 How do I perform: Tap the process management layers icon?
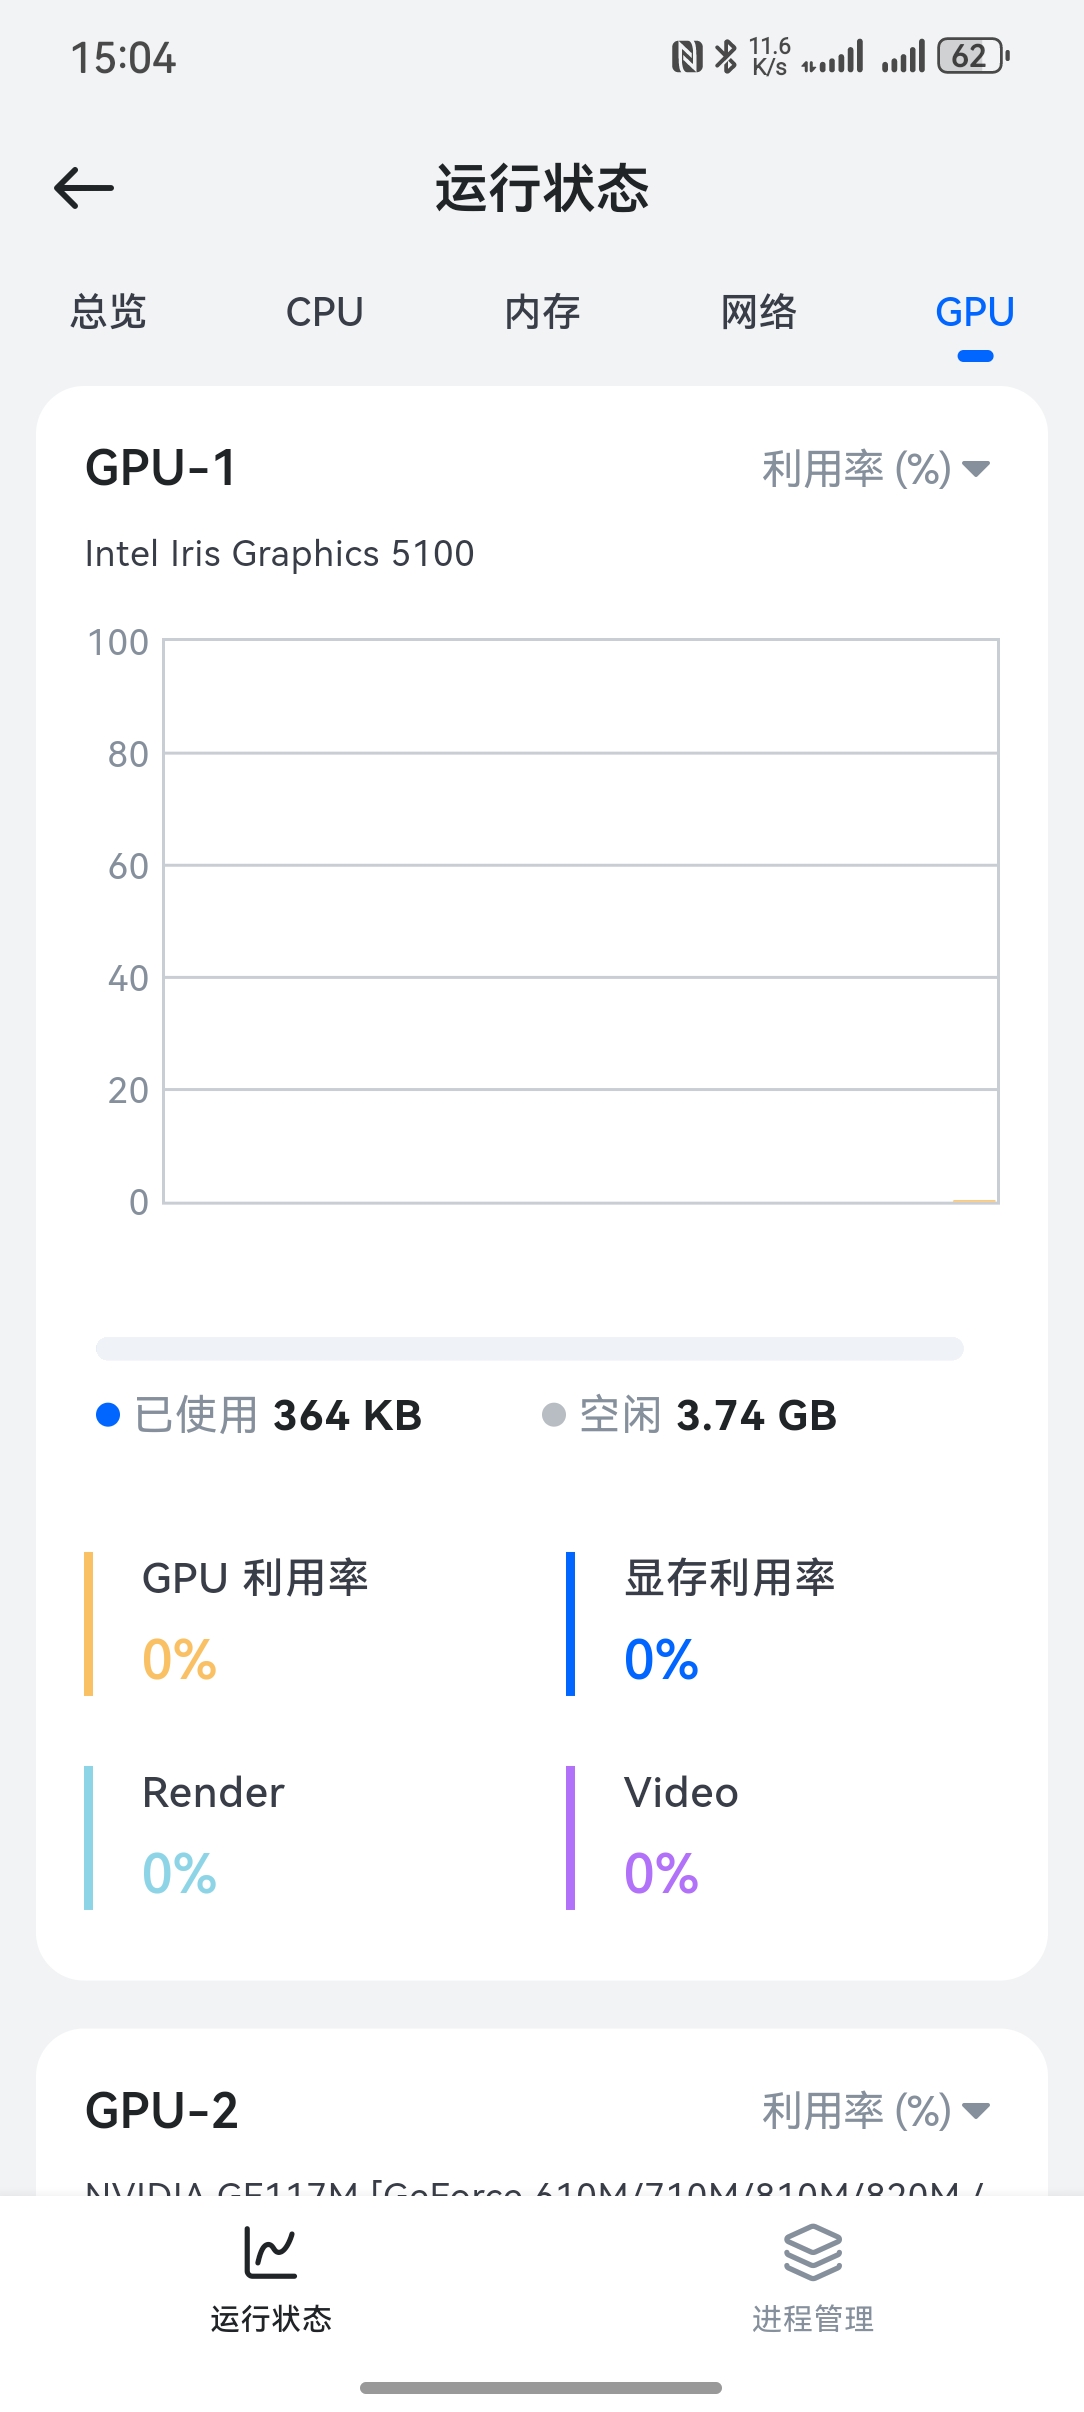click(x=812, y=2253)
